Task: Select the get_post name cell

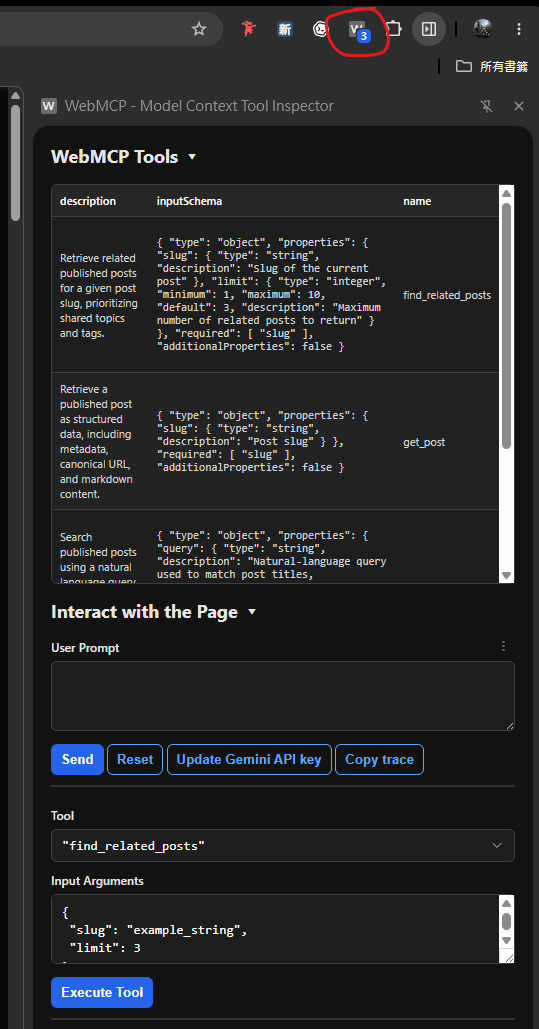Action: click(x=424, y=442)
